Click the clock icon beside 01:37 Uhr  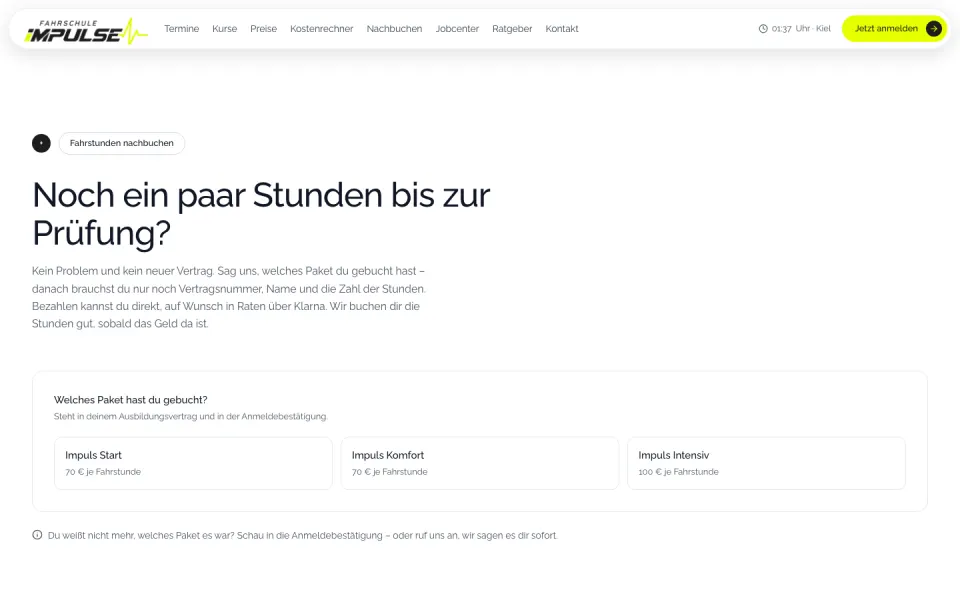click(x=763, y=29)
